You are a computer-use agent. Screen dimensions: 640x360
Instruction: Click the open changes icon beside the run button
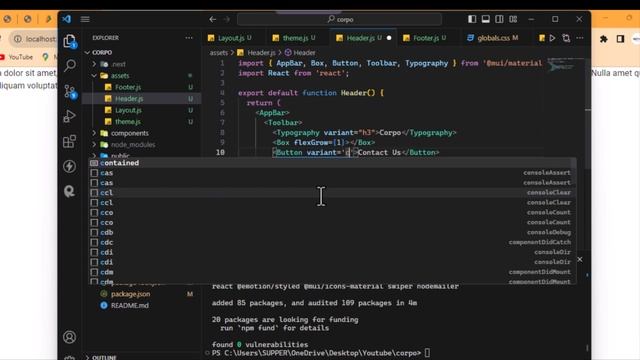click(x=566, y=38)
